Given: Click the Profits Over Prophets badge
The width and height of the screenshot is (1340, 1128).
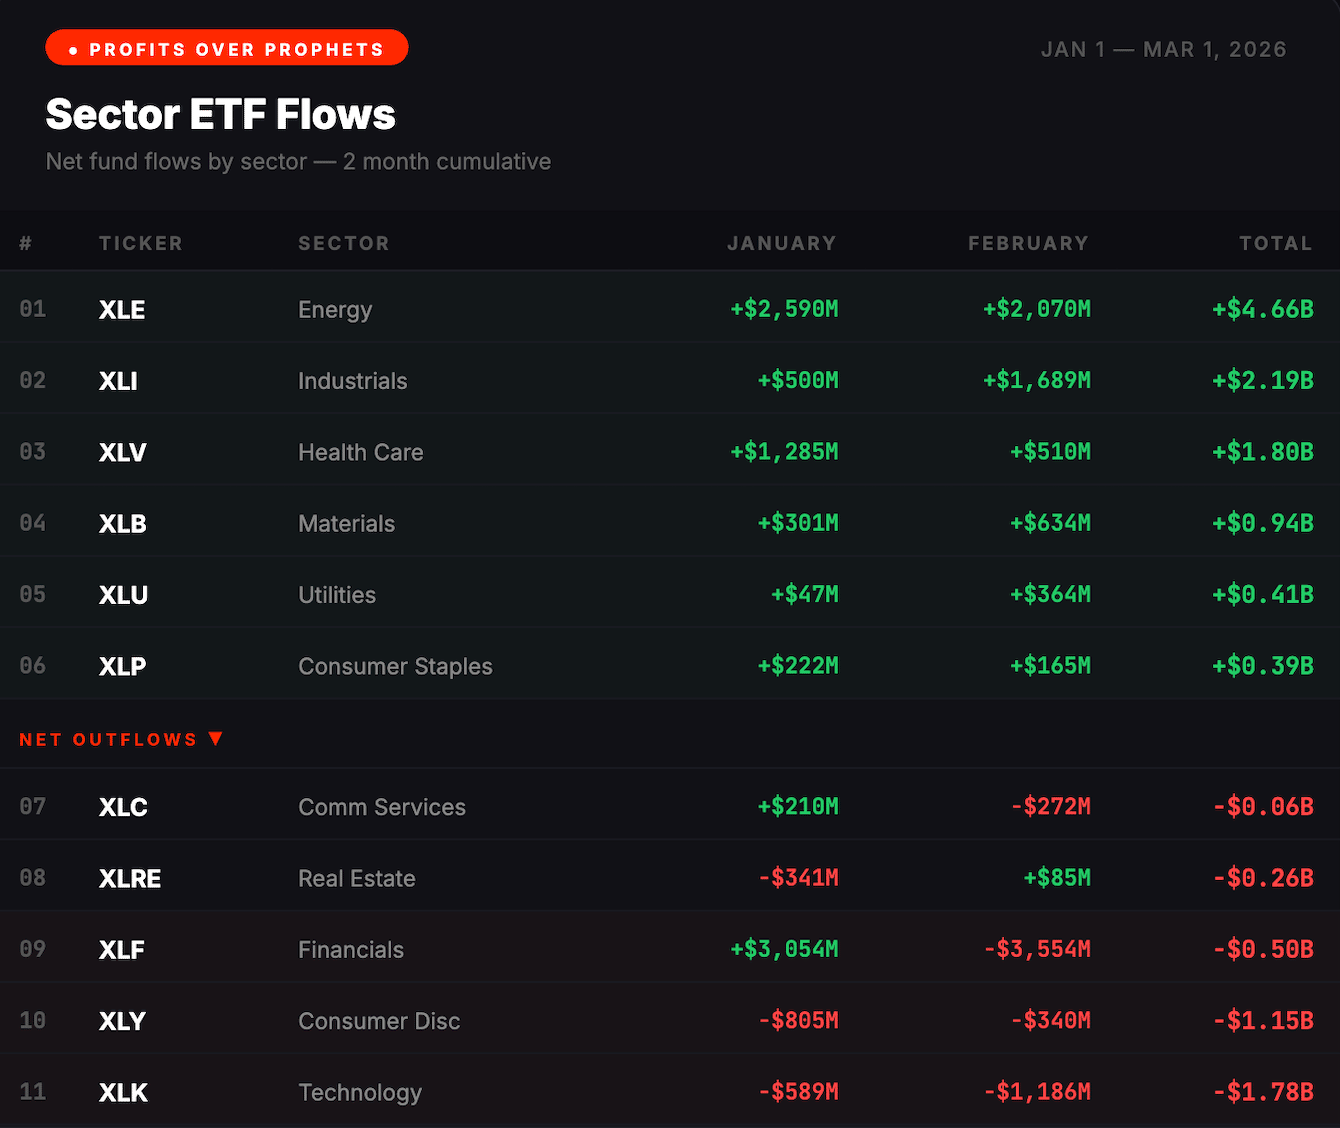Looking at the screenshot, I should click(227, 48).
